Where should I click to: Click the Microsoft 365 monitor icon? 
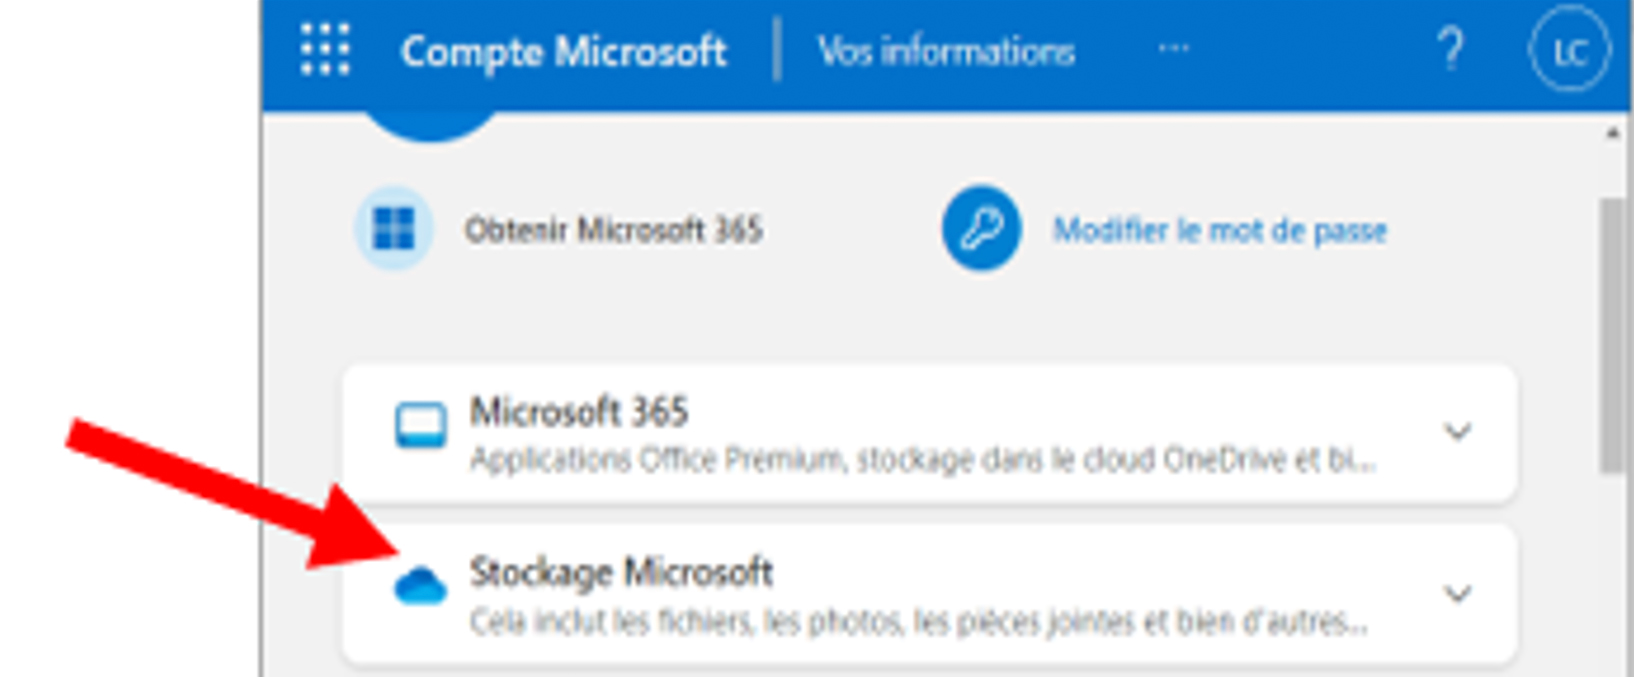pyautogui.click(x=421, y=428)
